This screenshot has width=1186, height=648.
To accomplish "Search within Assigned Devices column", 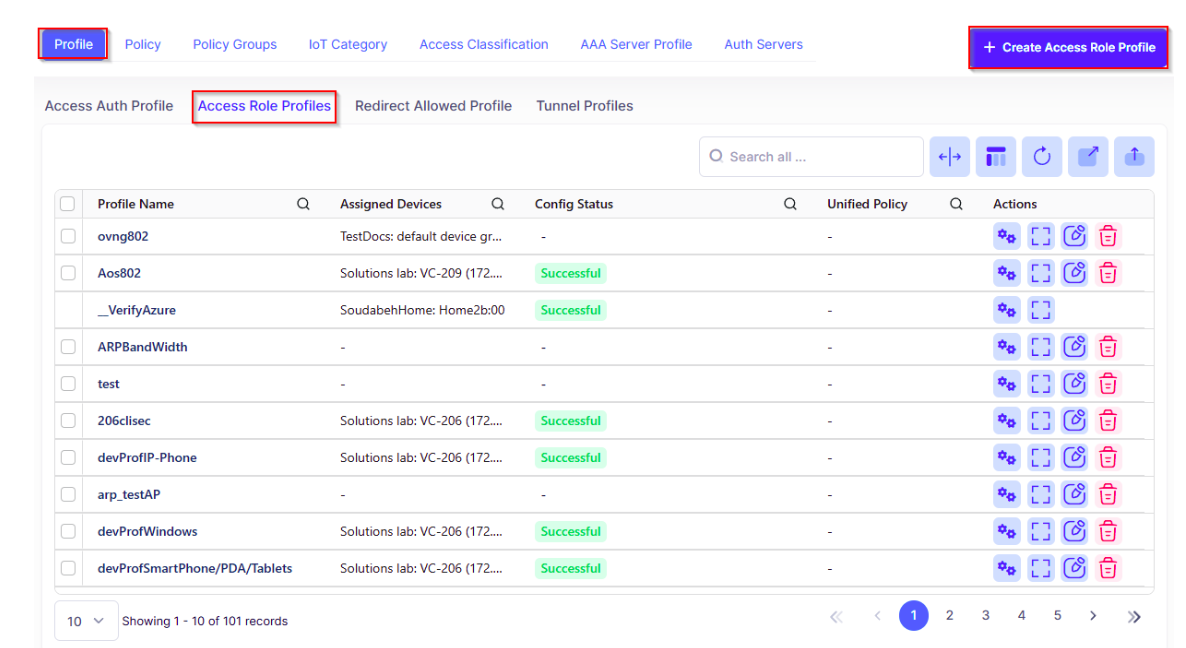I will pyautogui.click(x=498, y=204).
